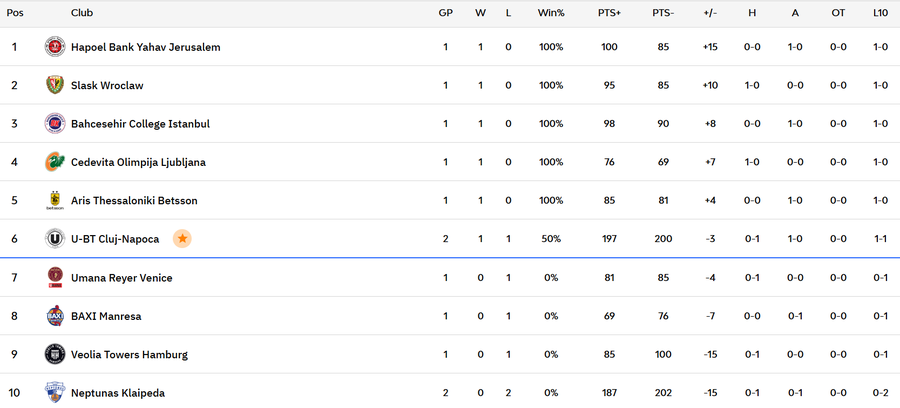Image resolution: width=900 pixels, height=408 pixels.
Task: Click Veolia Towers Hamburg logo
Action: pos(55,354)
